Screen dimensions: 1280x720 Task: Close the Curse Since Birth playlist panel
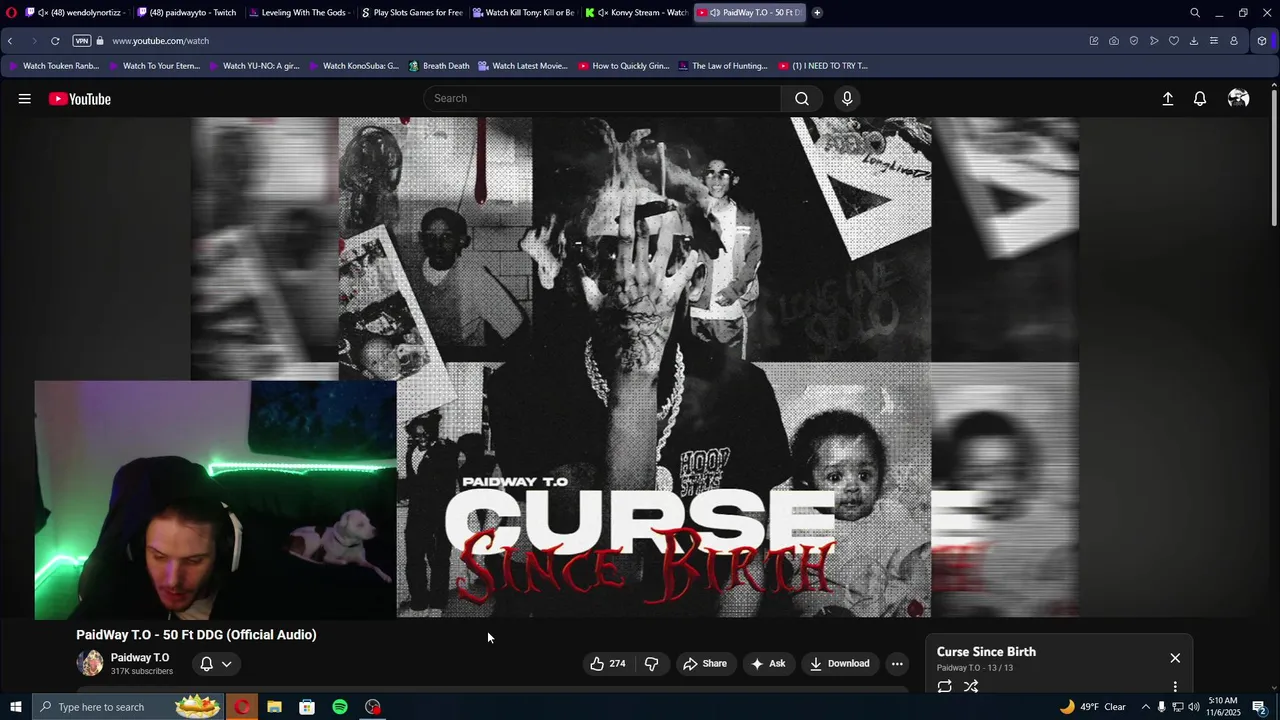[x=1175, y=658]
